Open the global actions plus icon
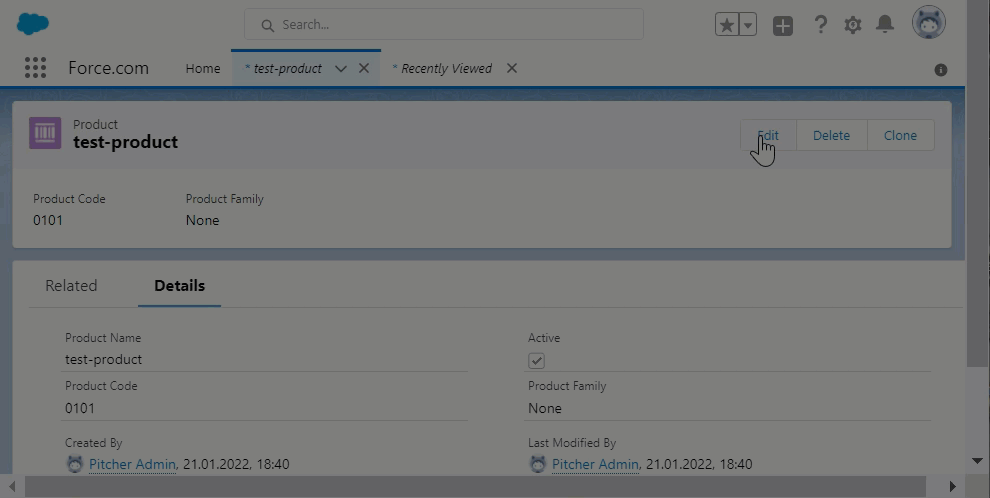The image size is (990, 498). [783, 26]
